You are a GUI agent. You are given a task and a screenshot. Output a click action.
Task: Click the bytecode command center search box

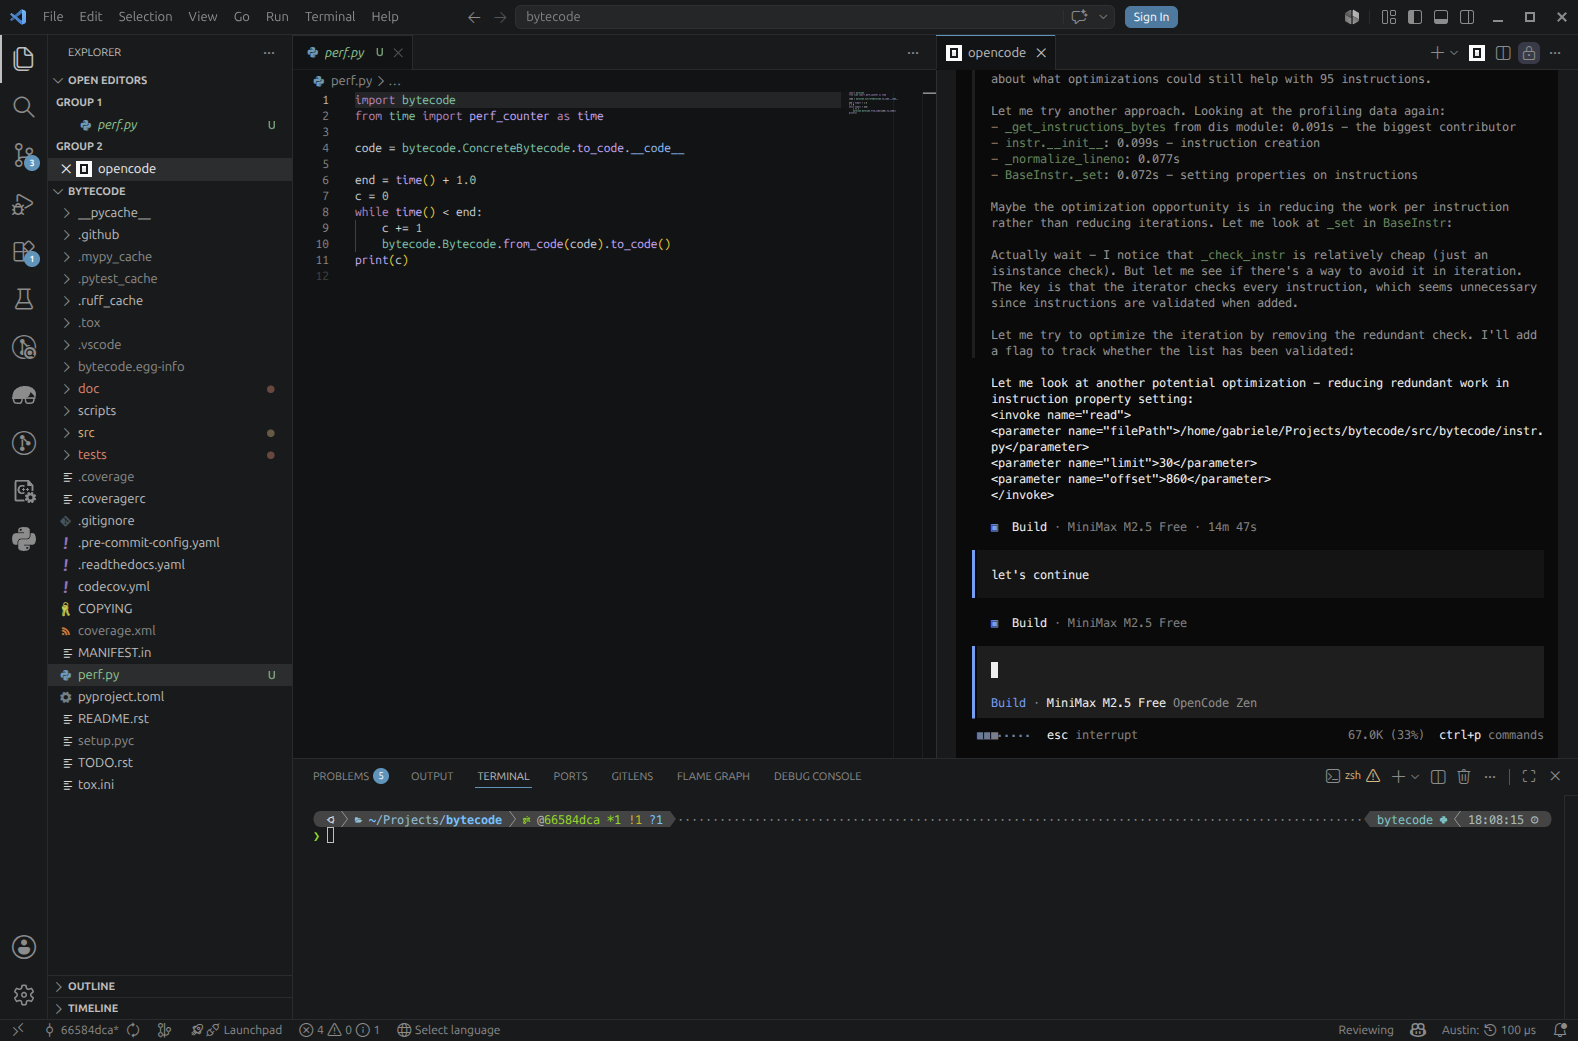tap(790, 17)
